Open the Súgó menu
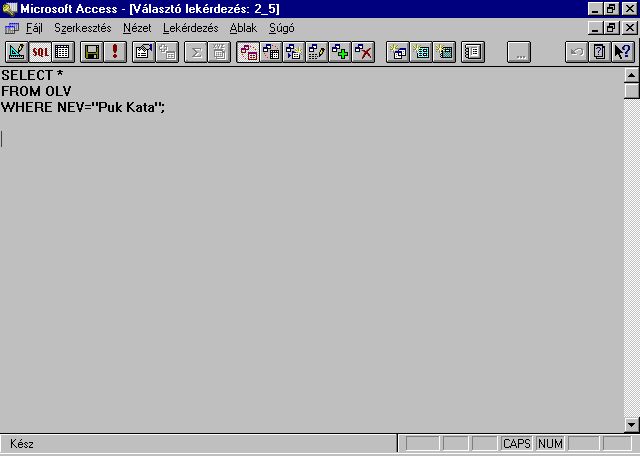640x456 pixels. (x=282, y=28)
